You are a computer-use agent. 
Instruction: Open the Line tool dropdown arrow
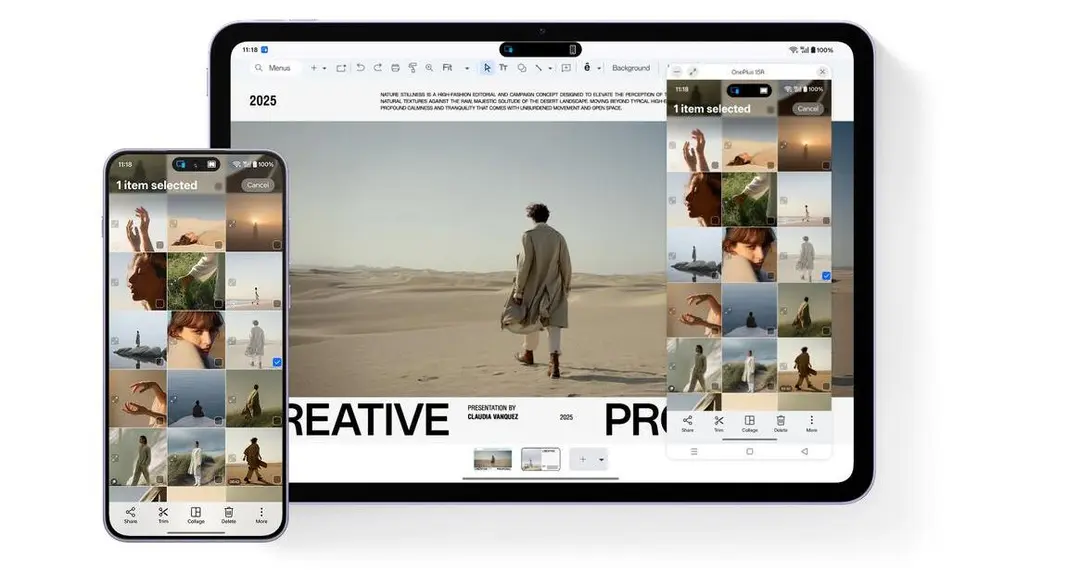(x=550, y=68)
